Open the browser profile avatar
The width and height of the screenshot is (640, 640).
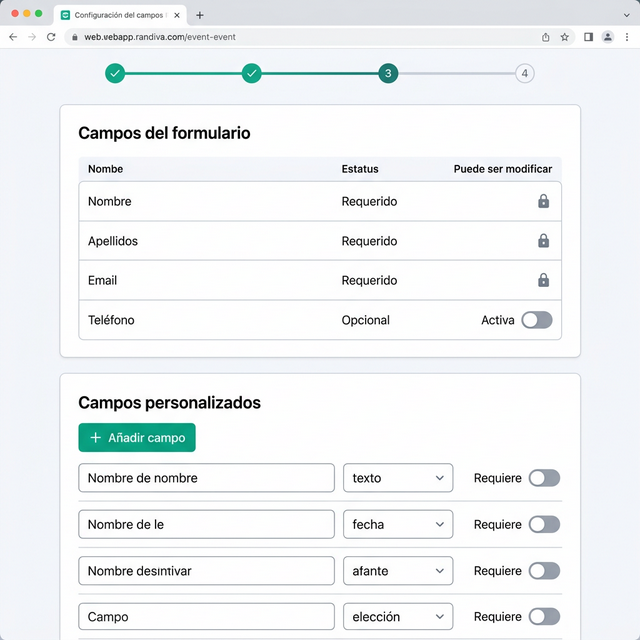(x=608, y=37)
